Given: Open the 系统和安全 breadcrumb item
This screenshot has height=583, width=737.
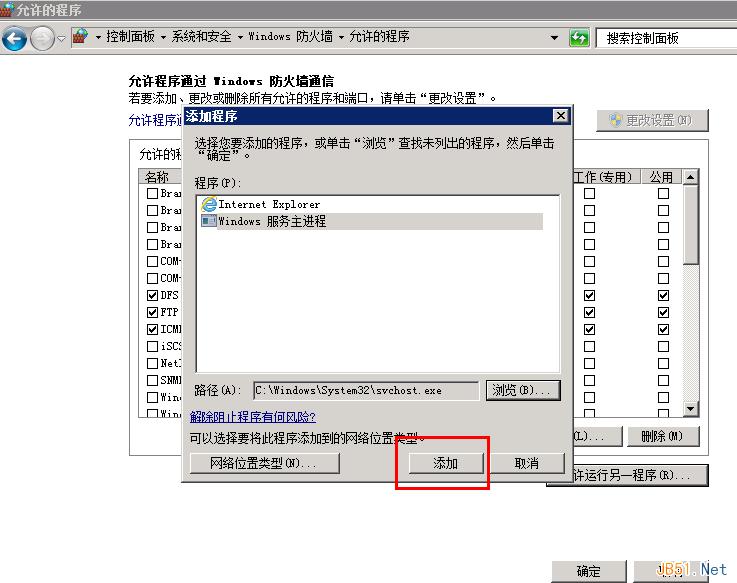Looking at the screenshot, I should click(200, 37).
